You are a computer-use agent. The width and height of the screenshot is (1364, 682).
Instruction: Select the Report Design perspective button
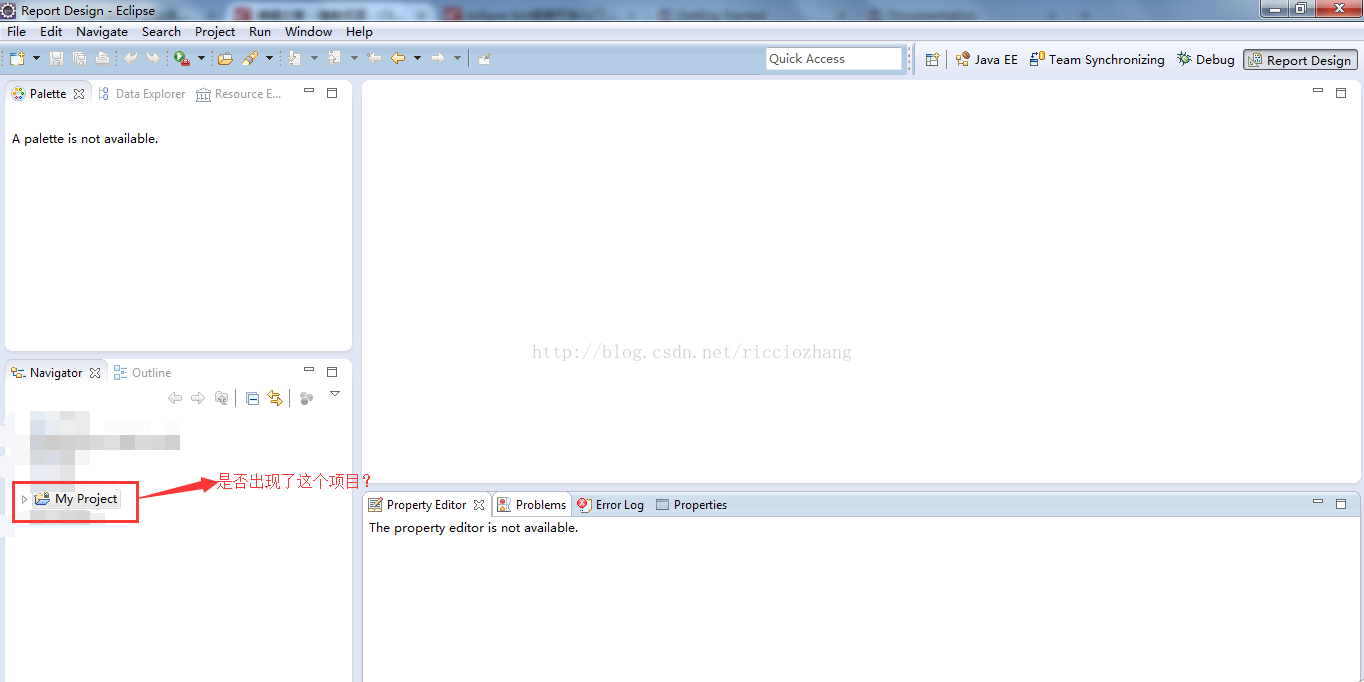[1300, 60]
